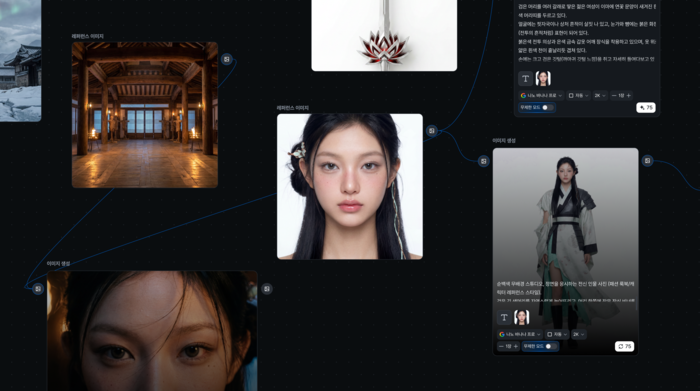Toggle 무제한 모드 in the text prompt node

[x=547, y=108]
